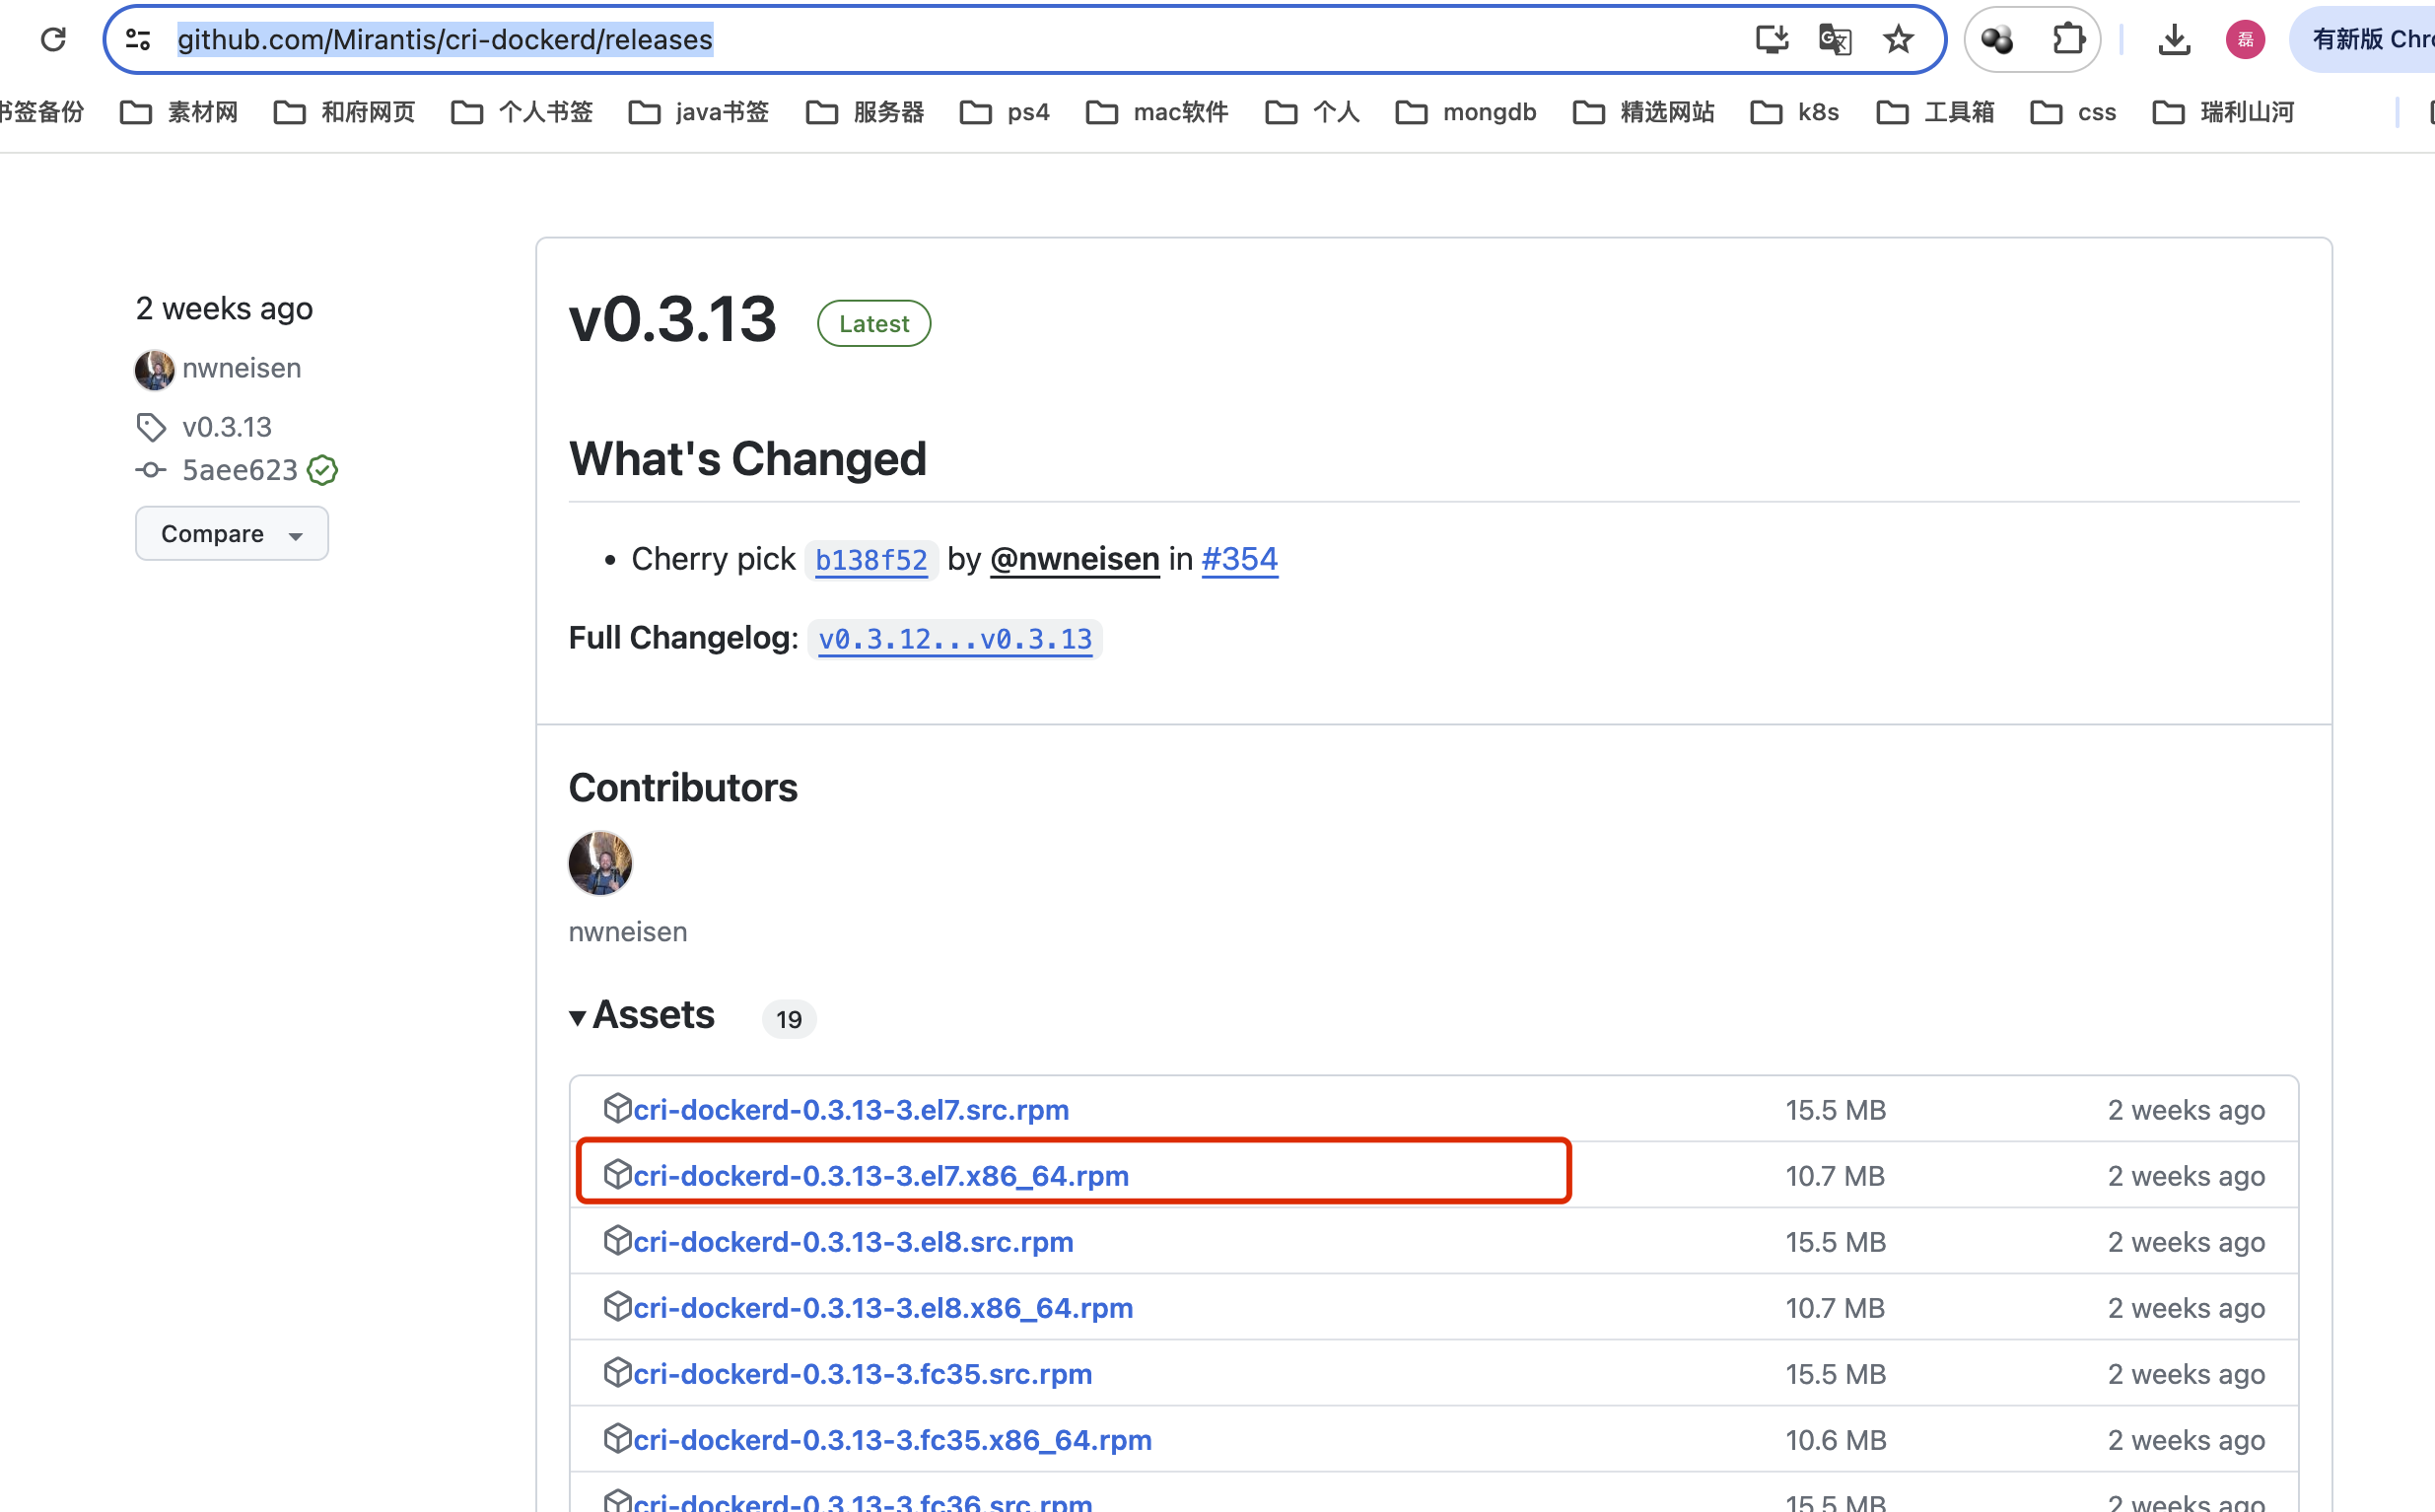Image resolution: width=2435 pixels, height=1512 pixels.
Task: Select the github.com URL in address bar
Action: click(x=445, y=39)
